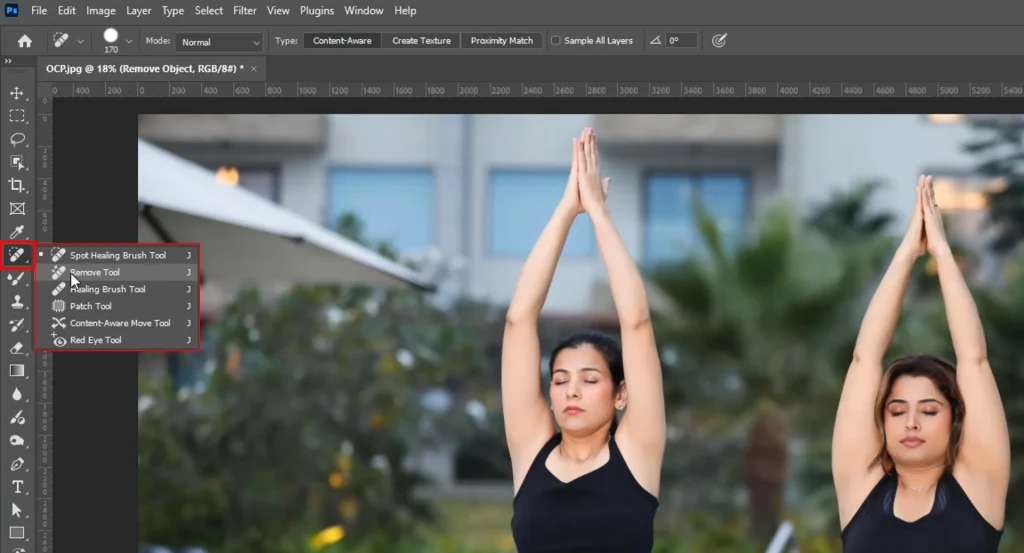Select the Move tool
This screenshot has width=1024, height=553.
point(17,93)
